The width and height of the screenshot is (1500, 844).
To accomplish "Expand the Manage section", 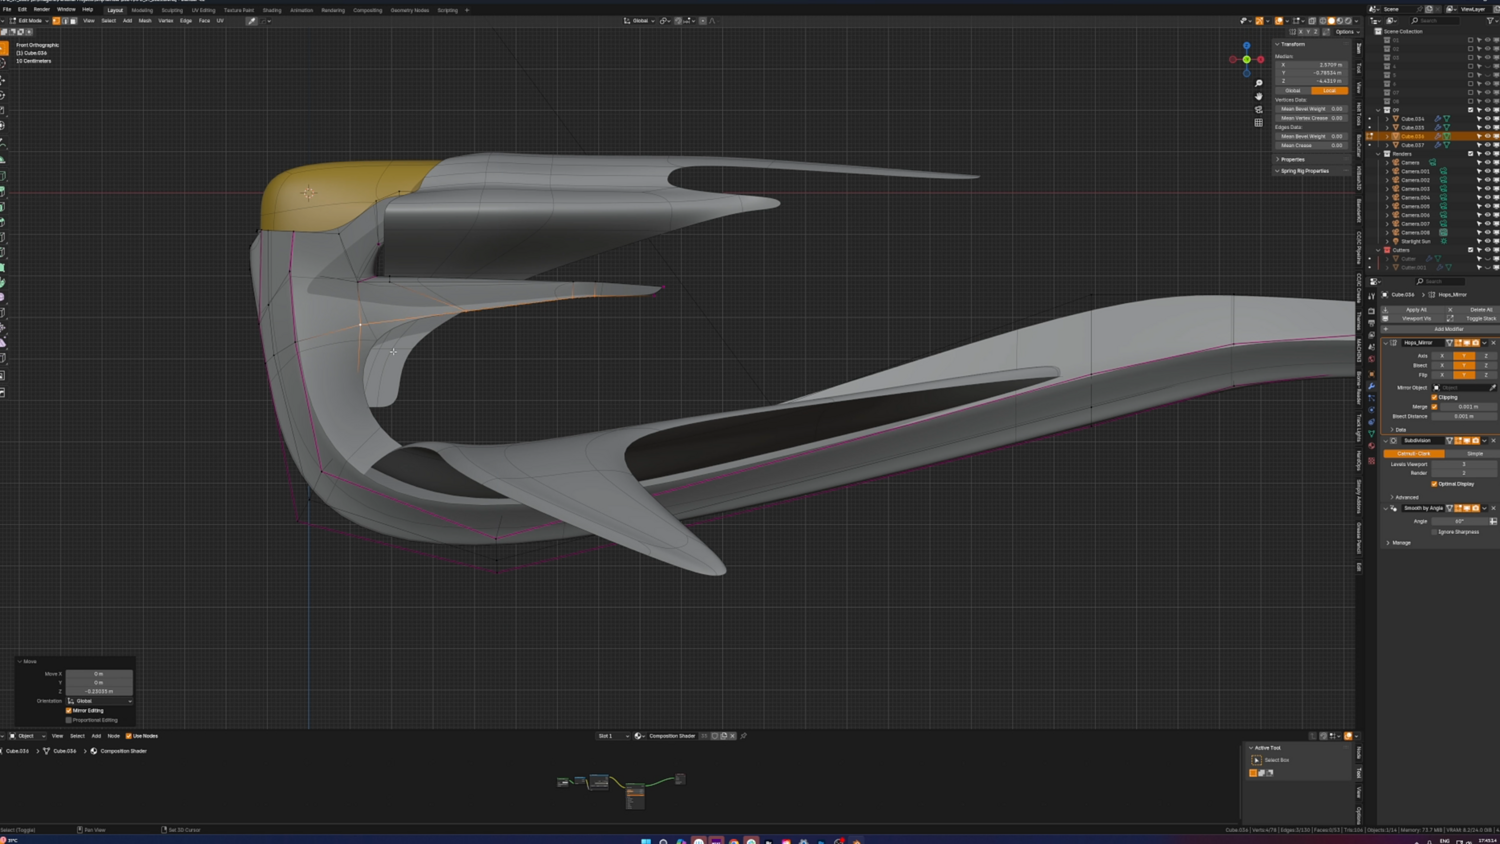I will click(x=1399, y=543).
